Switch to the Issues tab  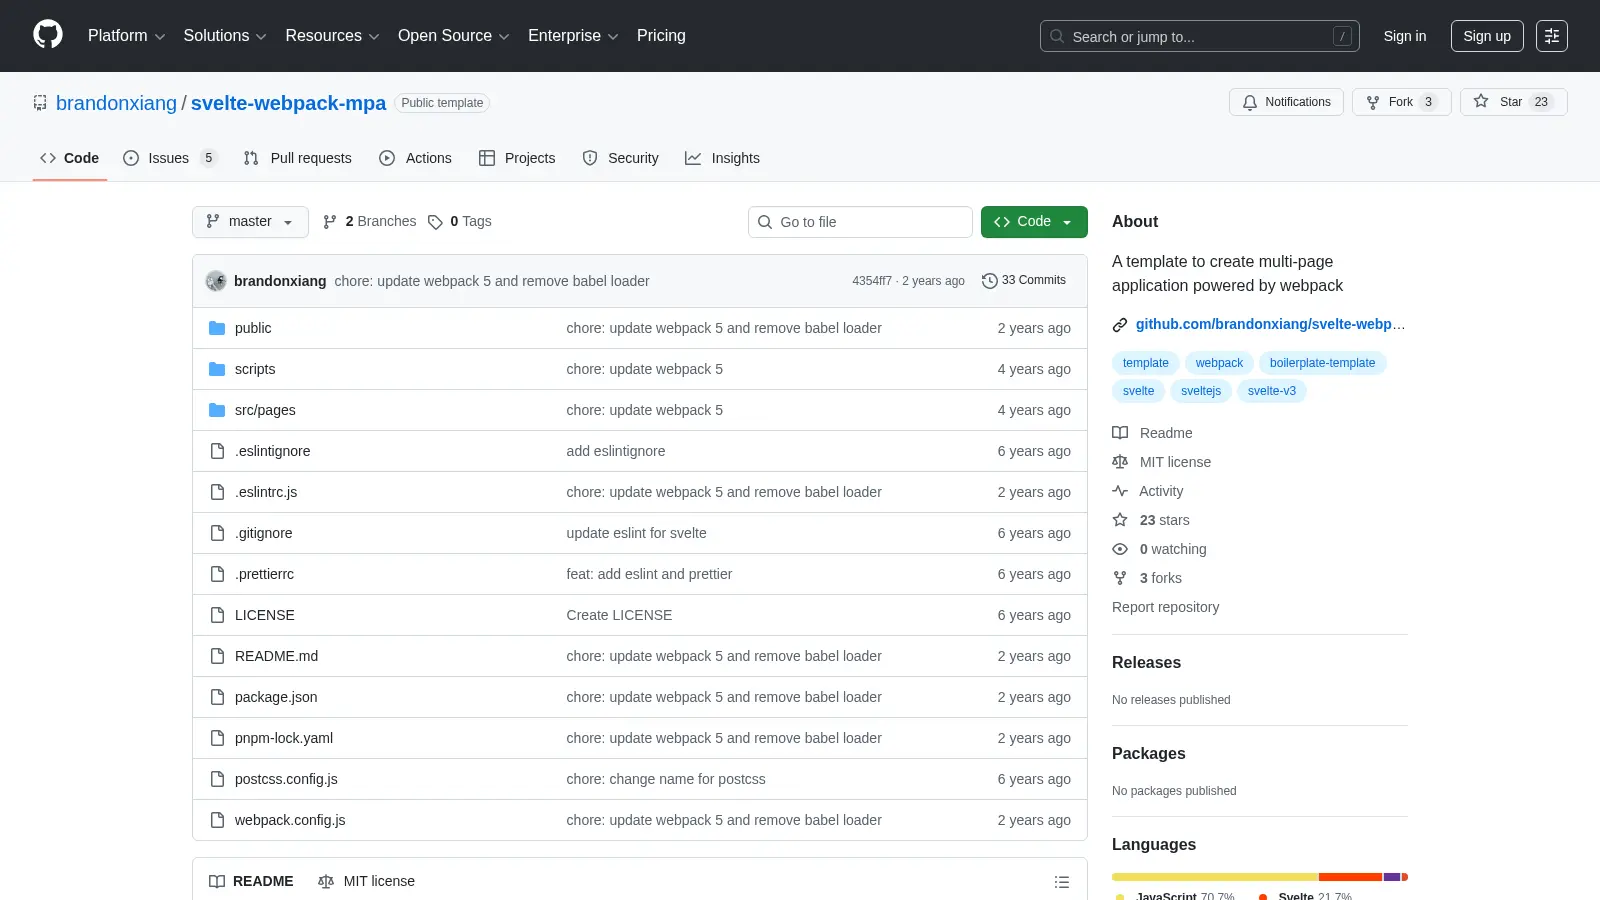point(169,158)
